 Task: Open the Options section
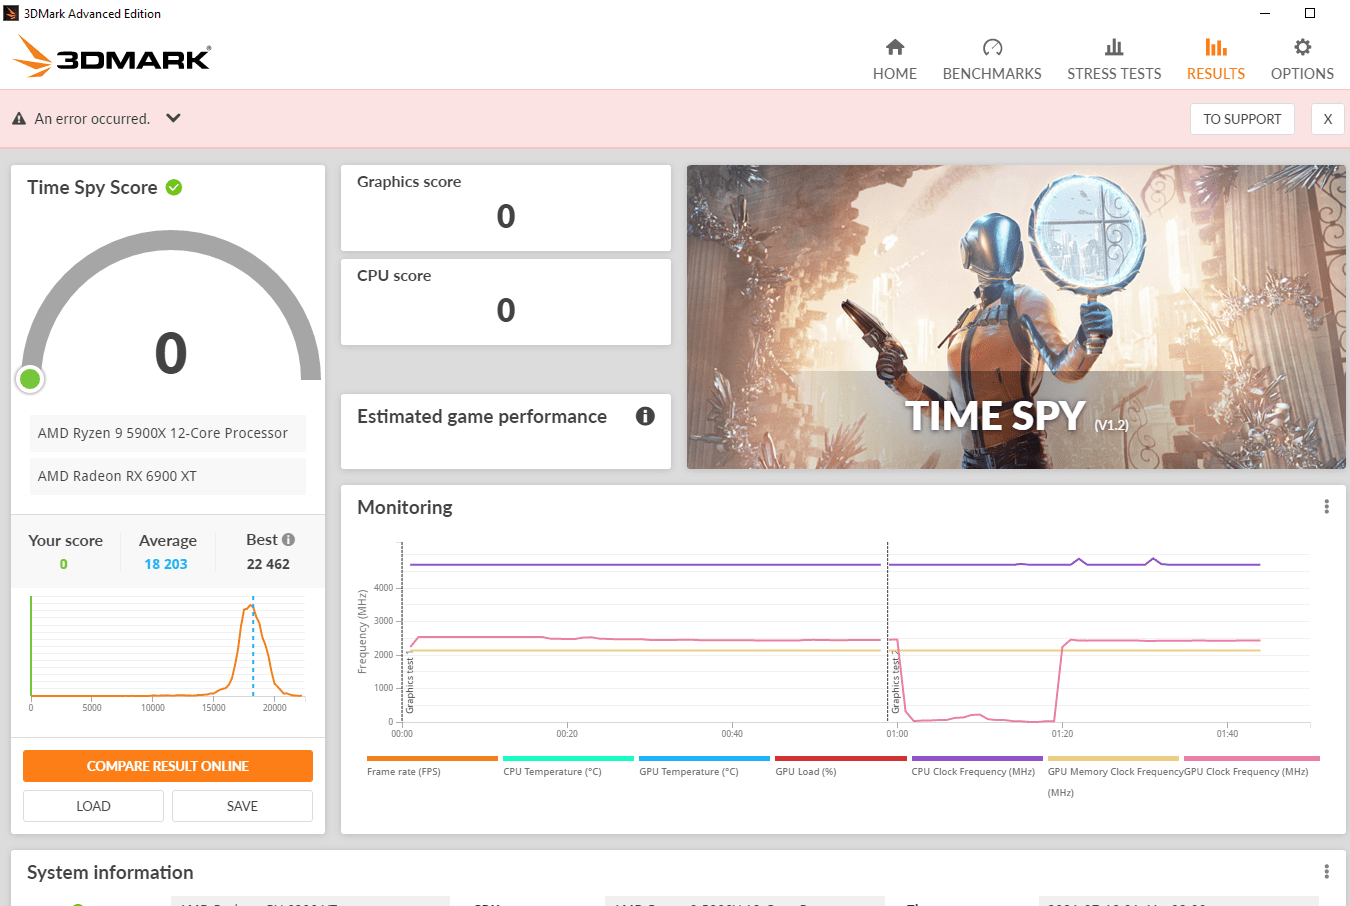1302,60
